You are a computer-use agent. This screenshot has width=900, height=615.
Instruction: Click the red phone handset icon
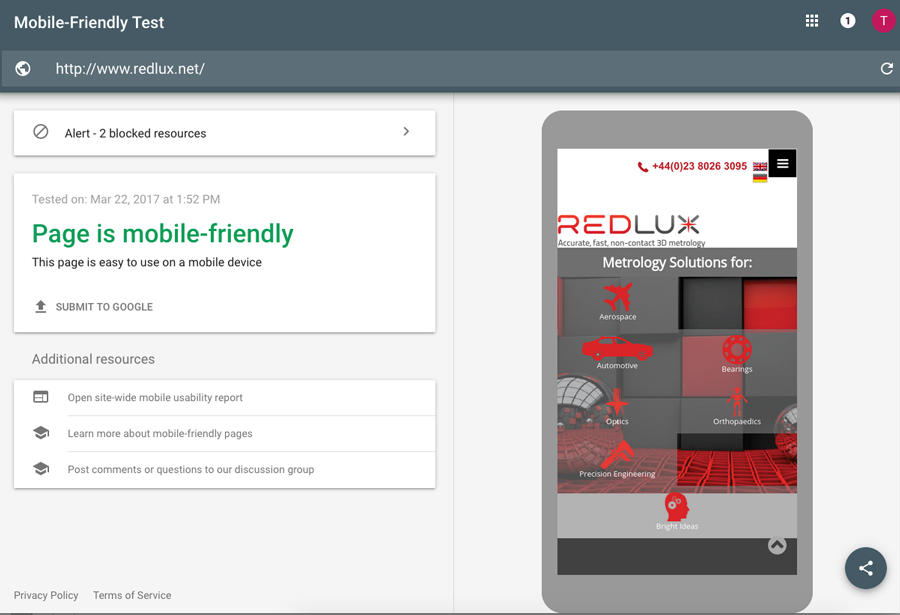point(643,167)
